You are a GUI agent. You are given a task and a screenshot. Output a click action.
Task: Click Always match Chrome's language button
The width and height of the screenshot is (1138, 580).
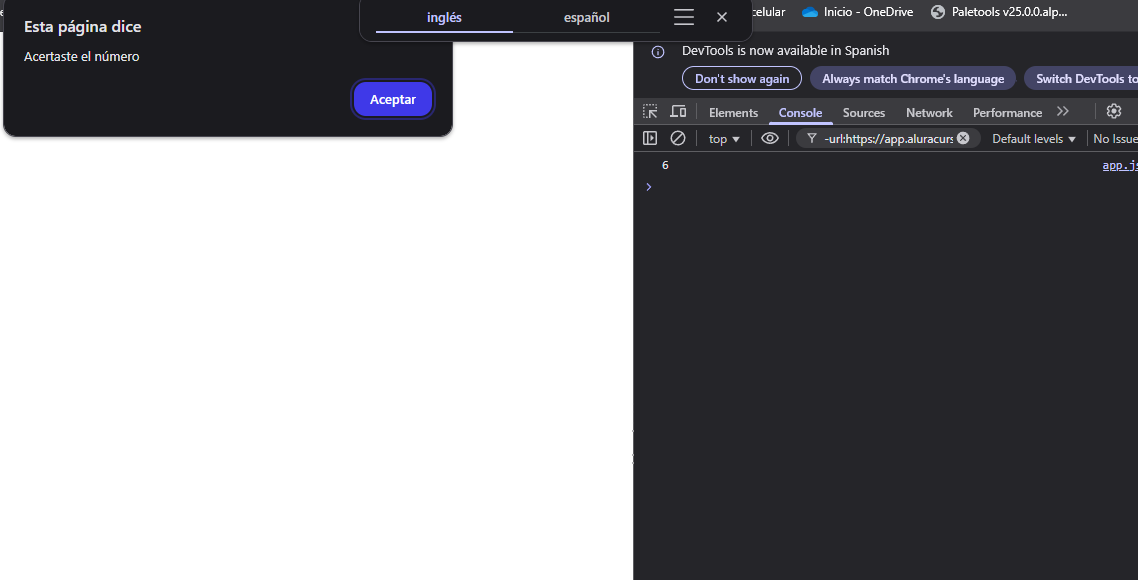(913, 78)
